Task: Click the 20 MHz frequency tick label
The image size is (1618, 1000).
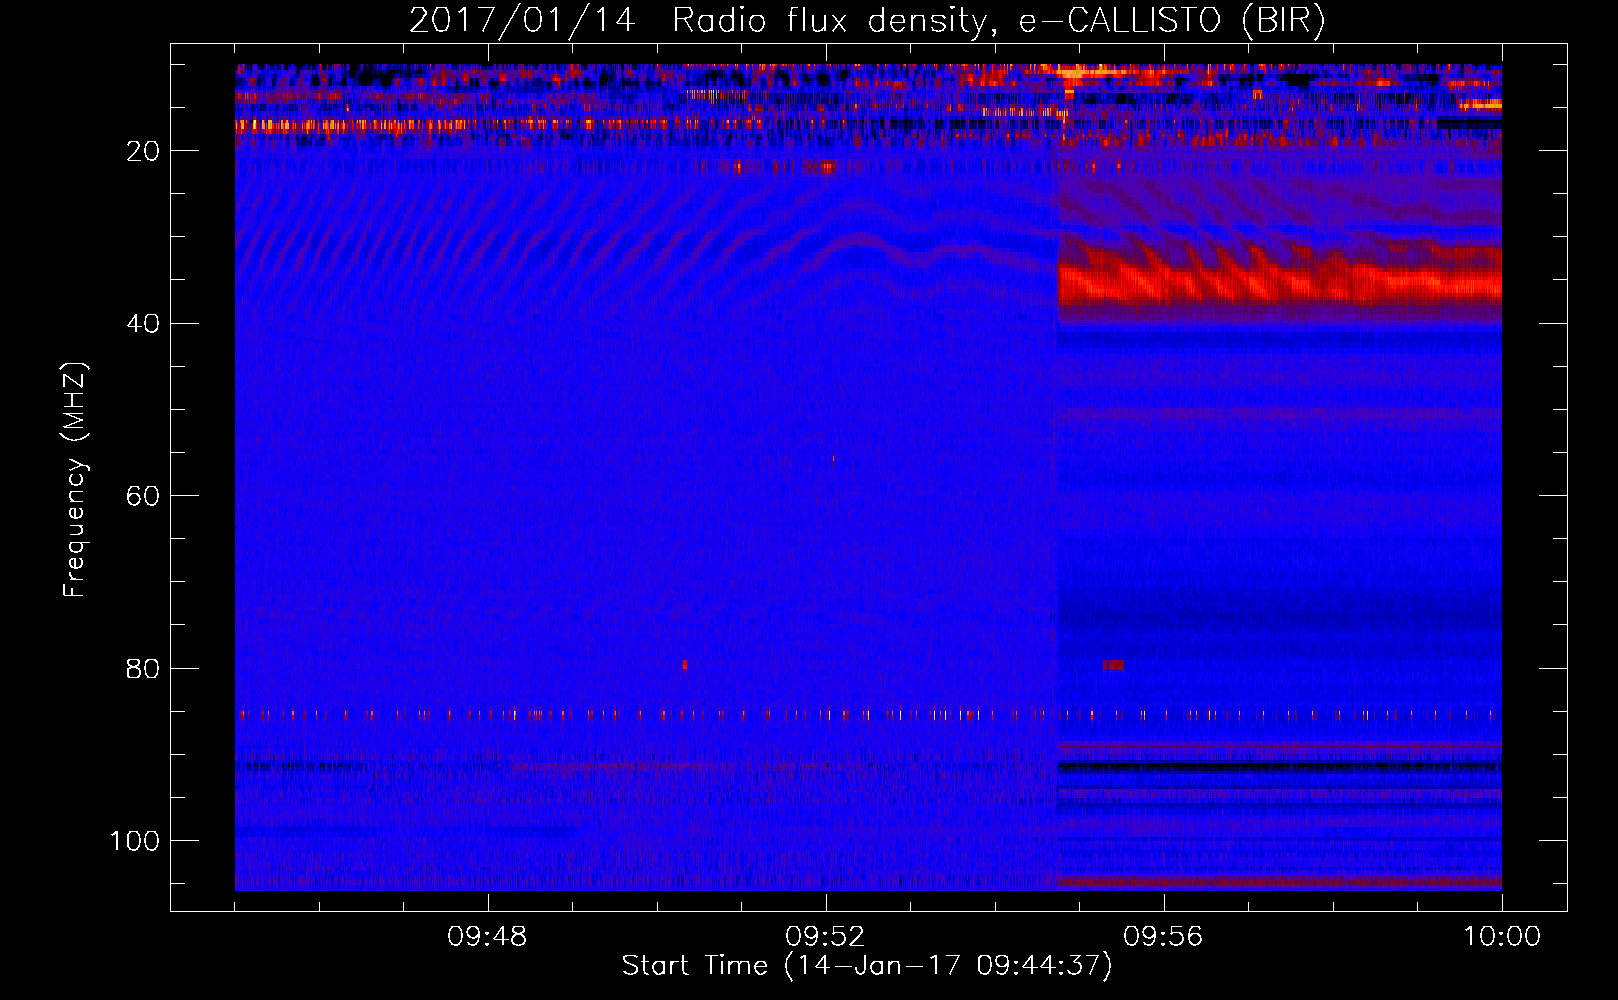Action: click(x=144, y=151)
